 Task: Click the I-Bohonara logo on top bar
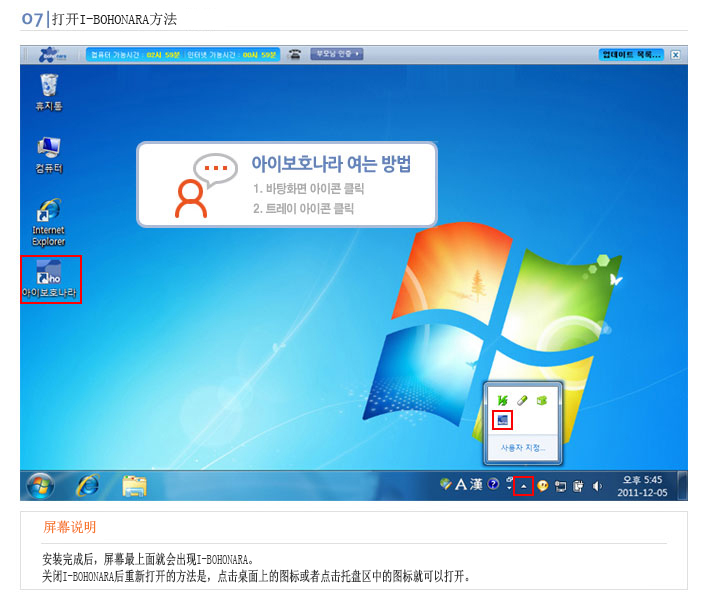tap(52, 55)
